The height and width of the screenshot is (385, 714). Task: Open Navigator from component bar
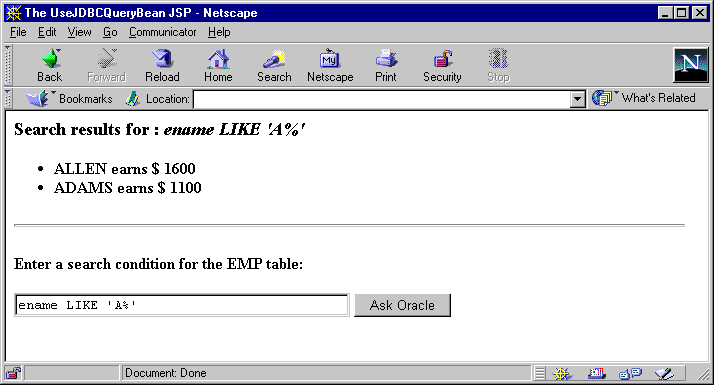coord(562,374)
